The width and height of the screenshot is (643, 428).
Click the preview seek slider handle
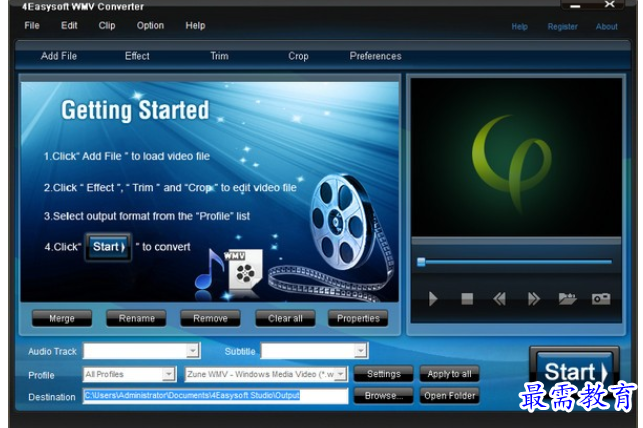(x=421, y=262)
